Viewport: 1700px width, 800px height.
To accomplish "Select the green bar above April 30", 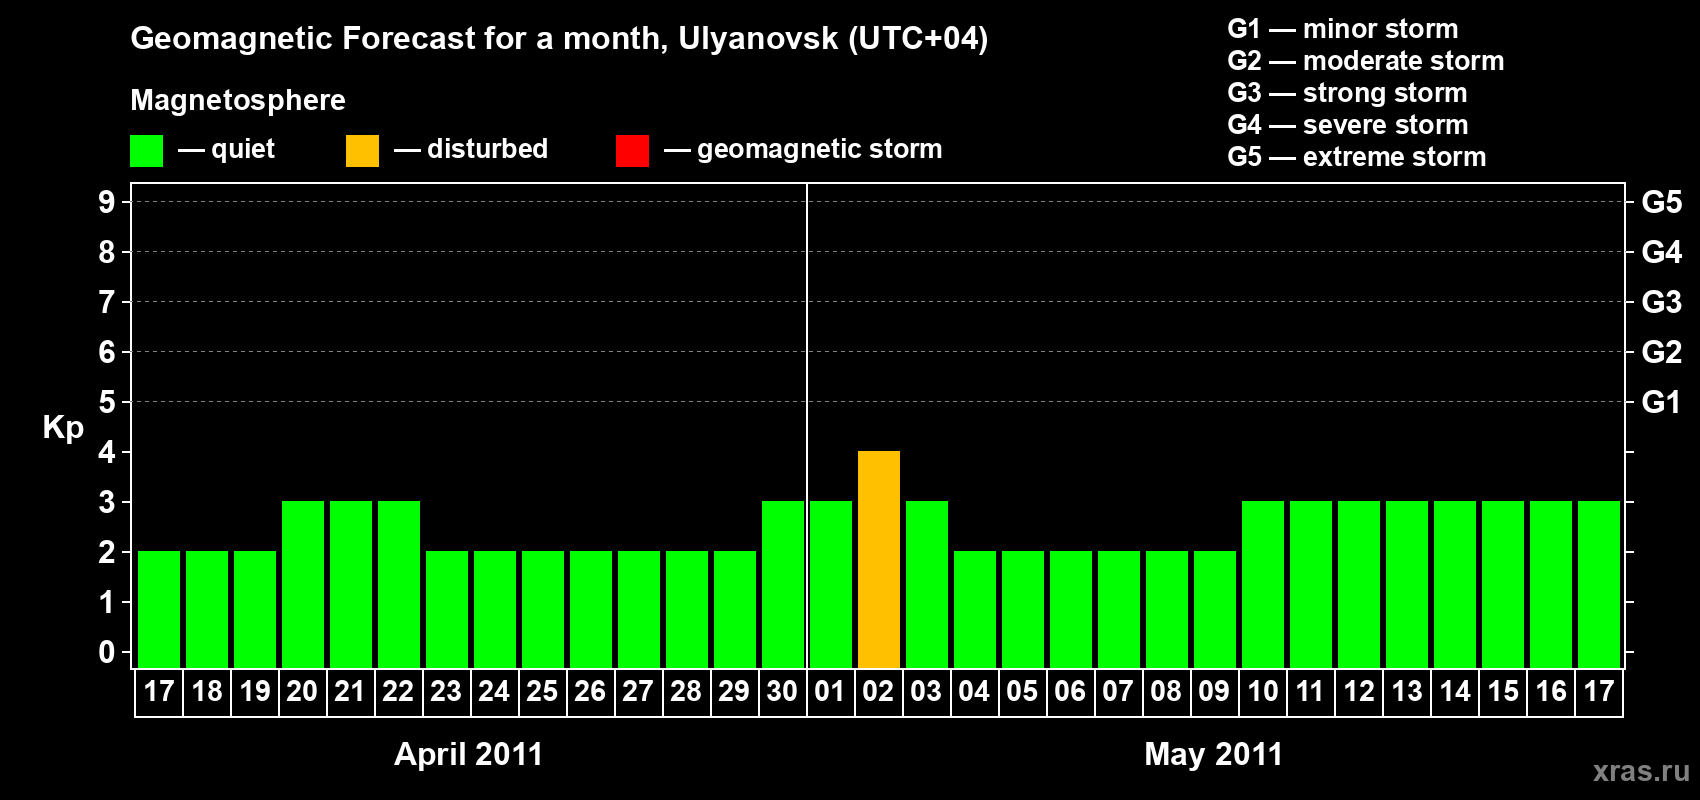I will 783,584.
